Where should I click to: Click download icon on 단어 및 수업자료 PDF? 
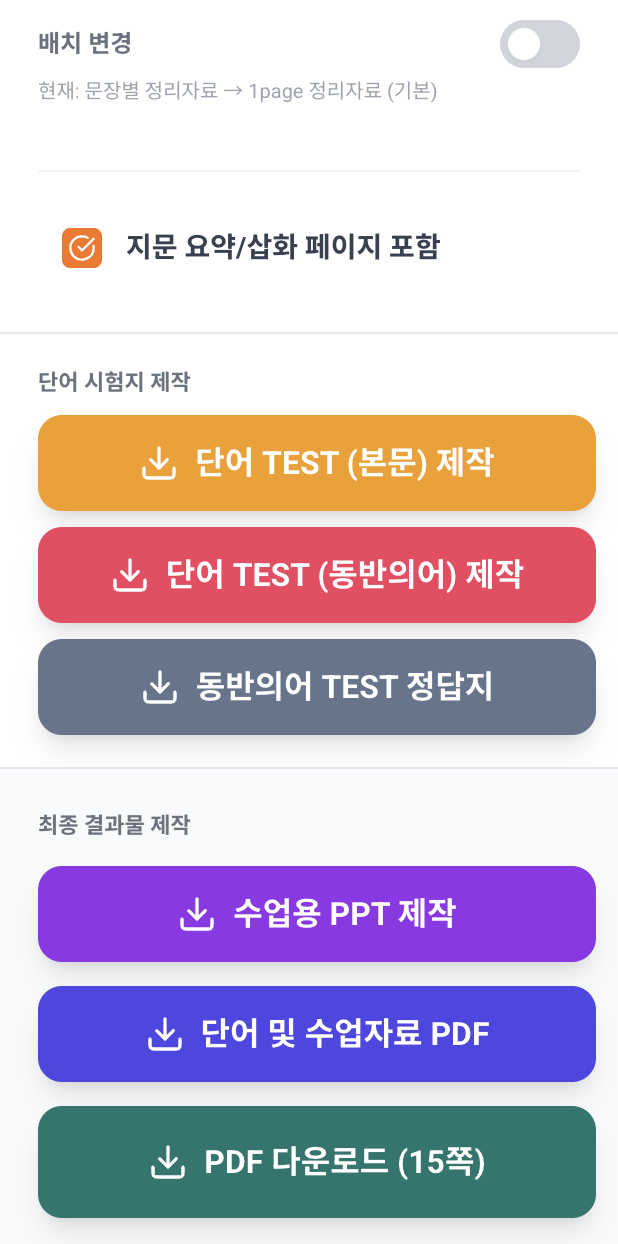(164, 1034)
